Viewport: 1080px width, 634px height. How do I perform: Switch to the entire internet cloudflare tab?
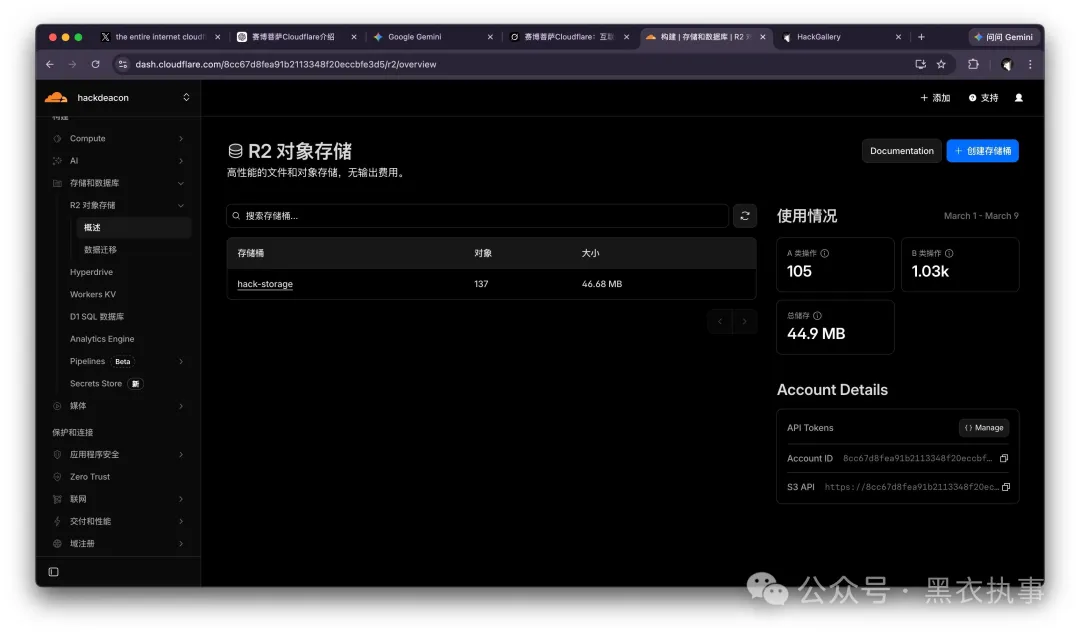coord(160,37)
